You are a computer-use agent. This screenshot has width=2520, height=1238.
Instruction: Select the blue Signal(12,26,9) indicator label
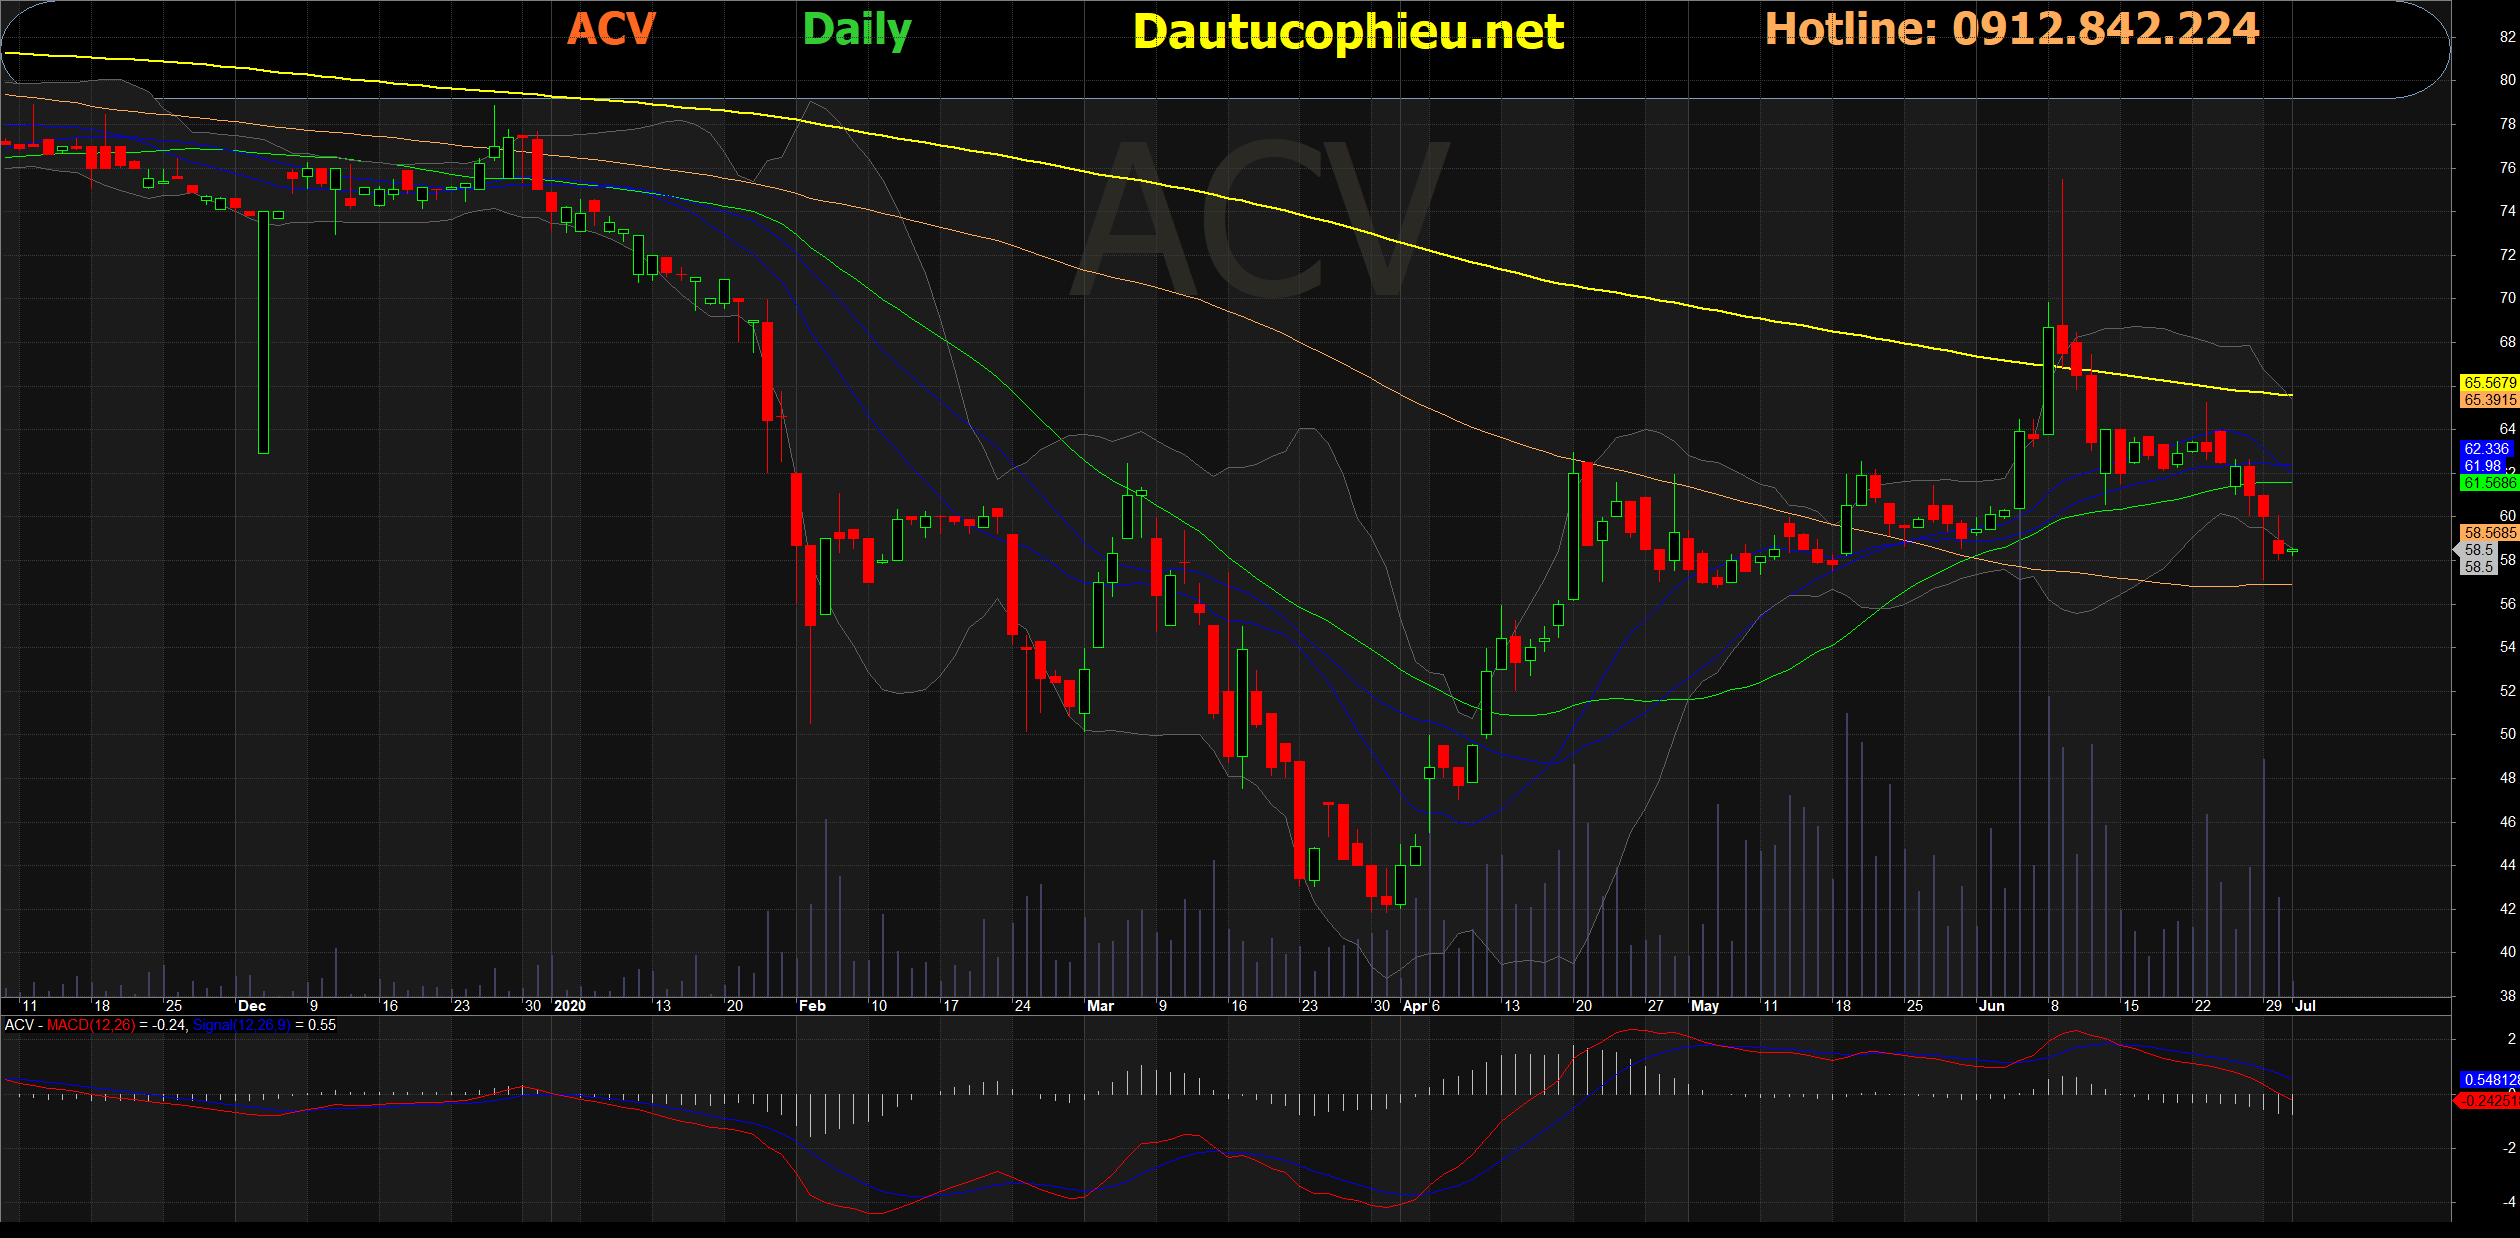click(x=241, y=1025)
